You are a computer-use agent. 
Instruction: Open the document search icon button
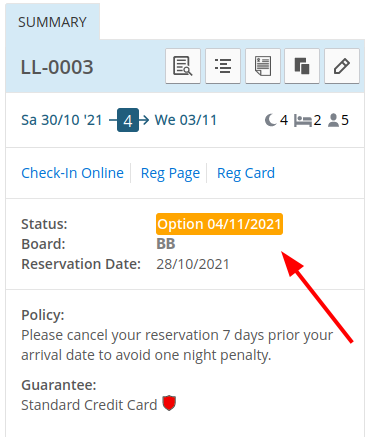(183, 66)
